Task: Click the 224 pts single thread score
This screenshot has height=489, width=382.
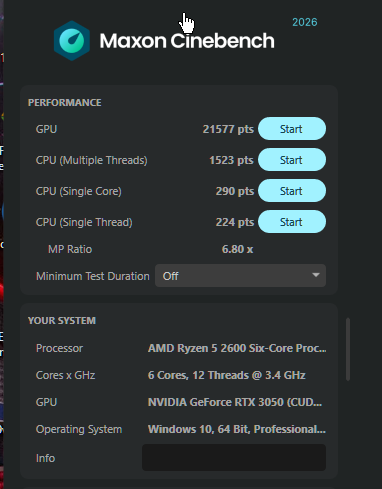Action: [x=235, y=222]
